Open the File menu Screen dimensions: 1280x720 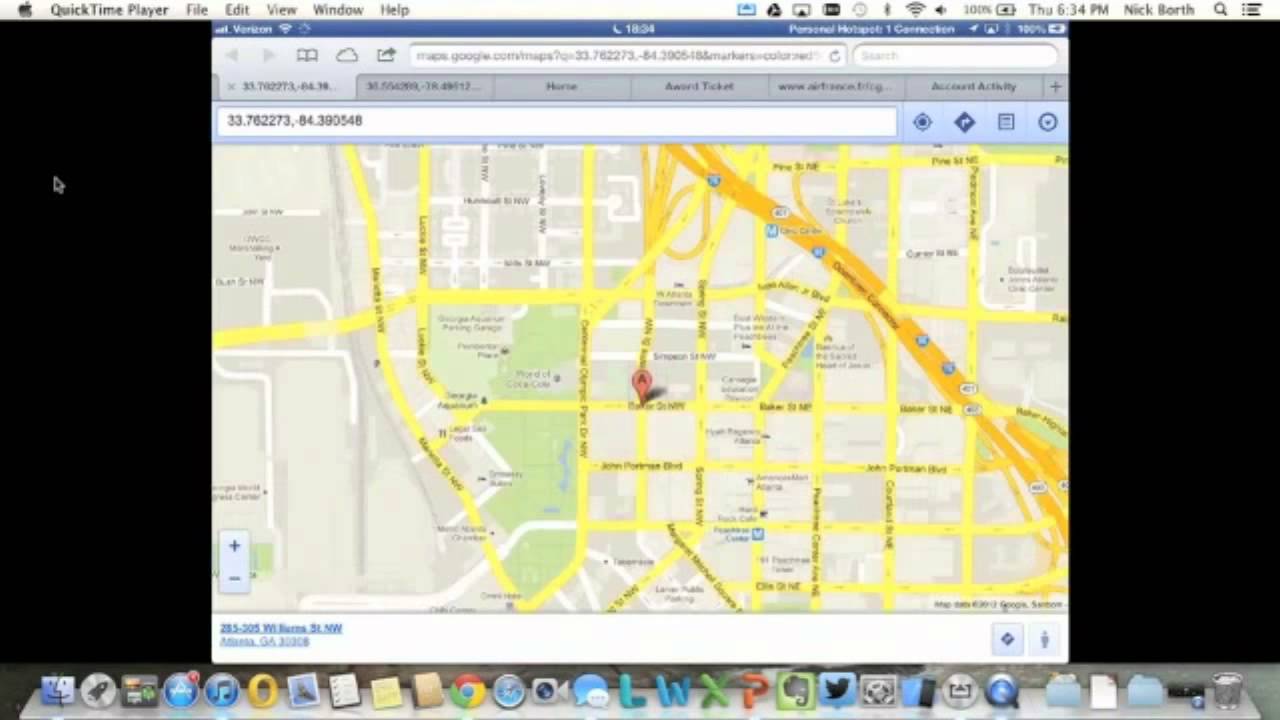(x=197, y=10)
